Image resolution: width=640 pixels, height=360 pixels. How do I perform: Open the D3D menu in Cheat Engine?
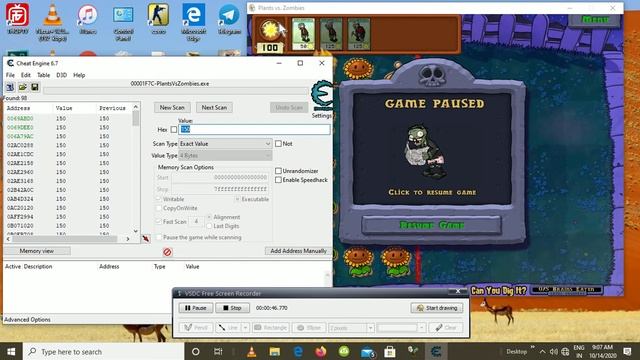(62, 75)
